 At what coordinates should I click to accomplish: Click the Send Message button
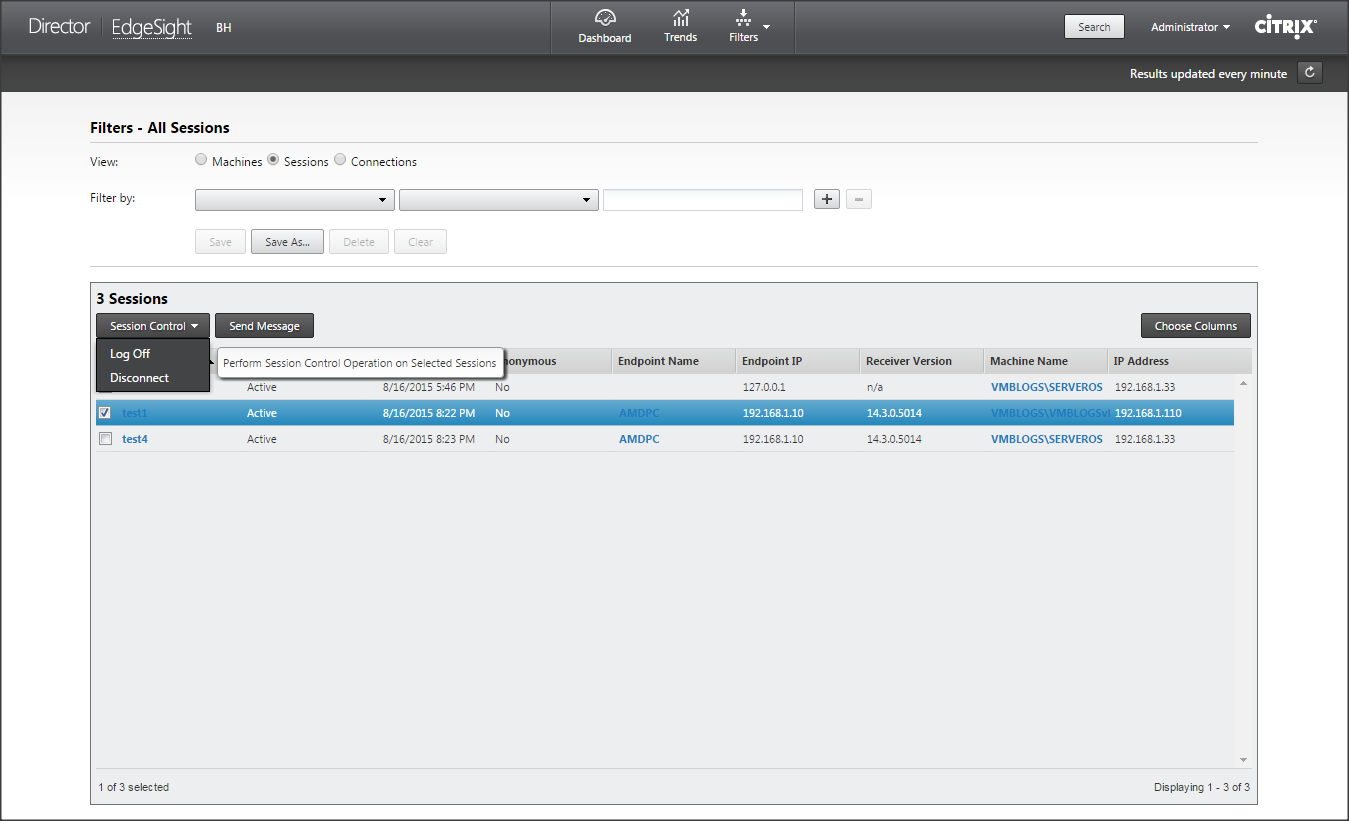pos(264,326)
